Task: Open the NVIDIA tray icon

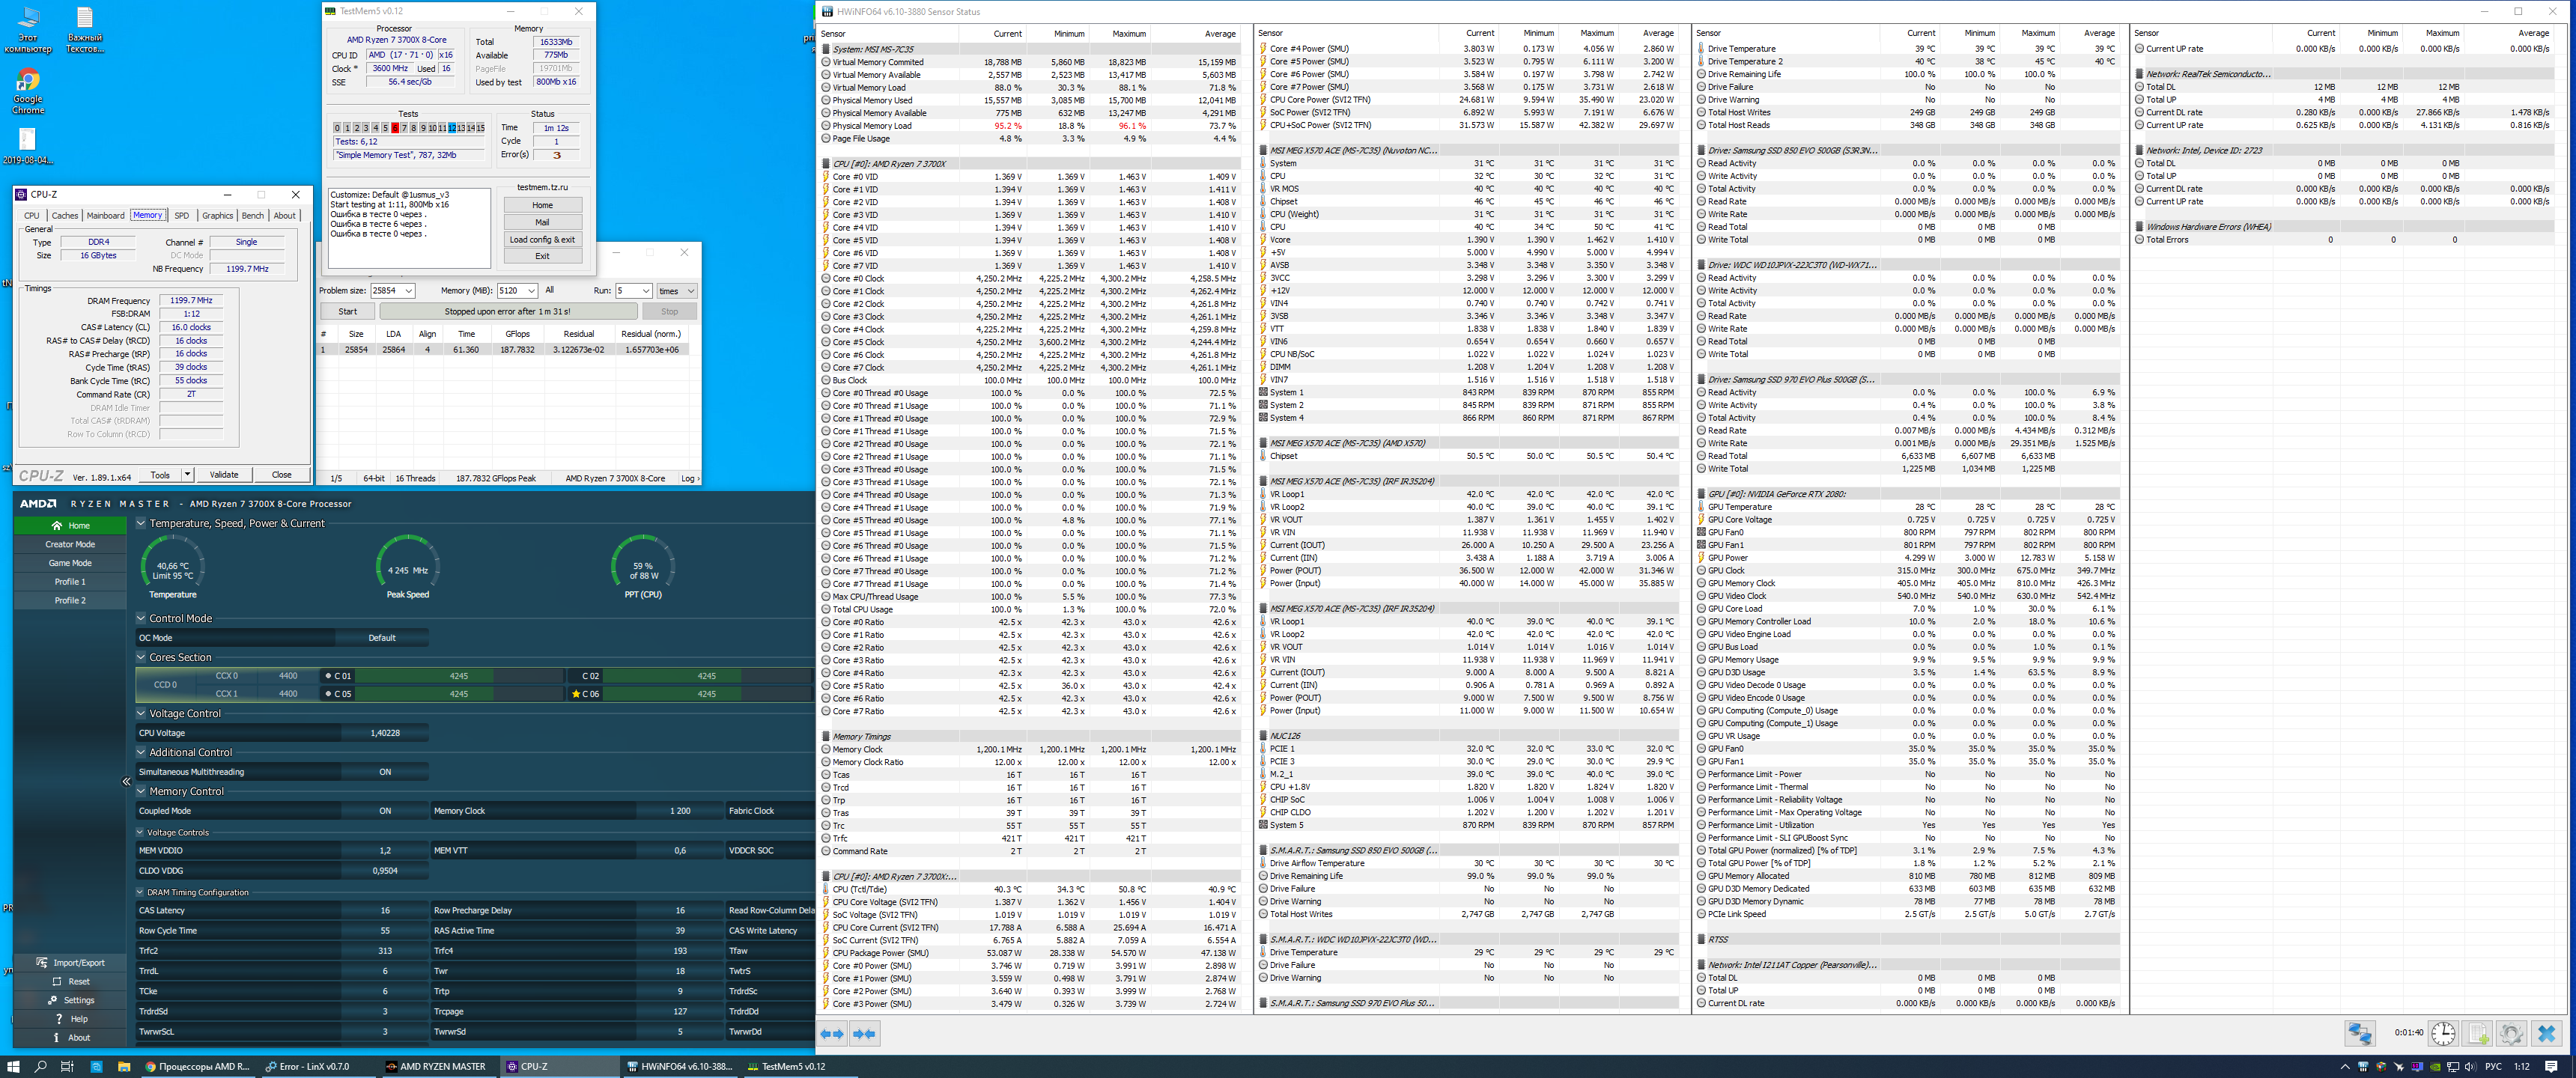Action: click(2436, 1067)
